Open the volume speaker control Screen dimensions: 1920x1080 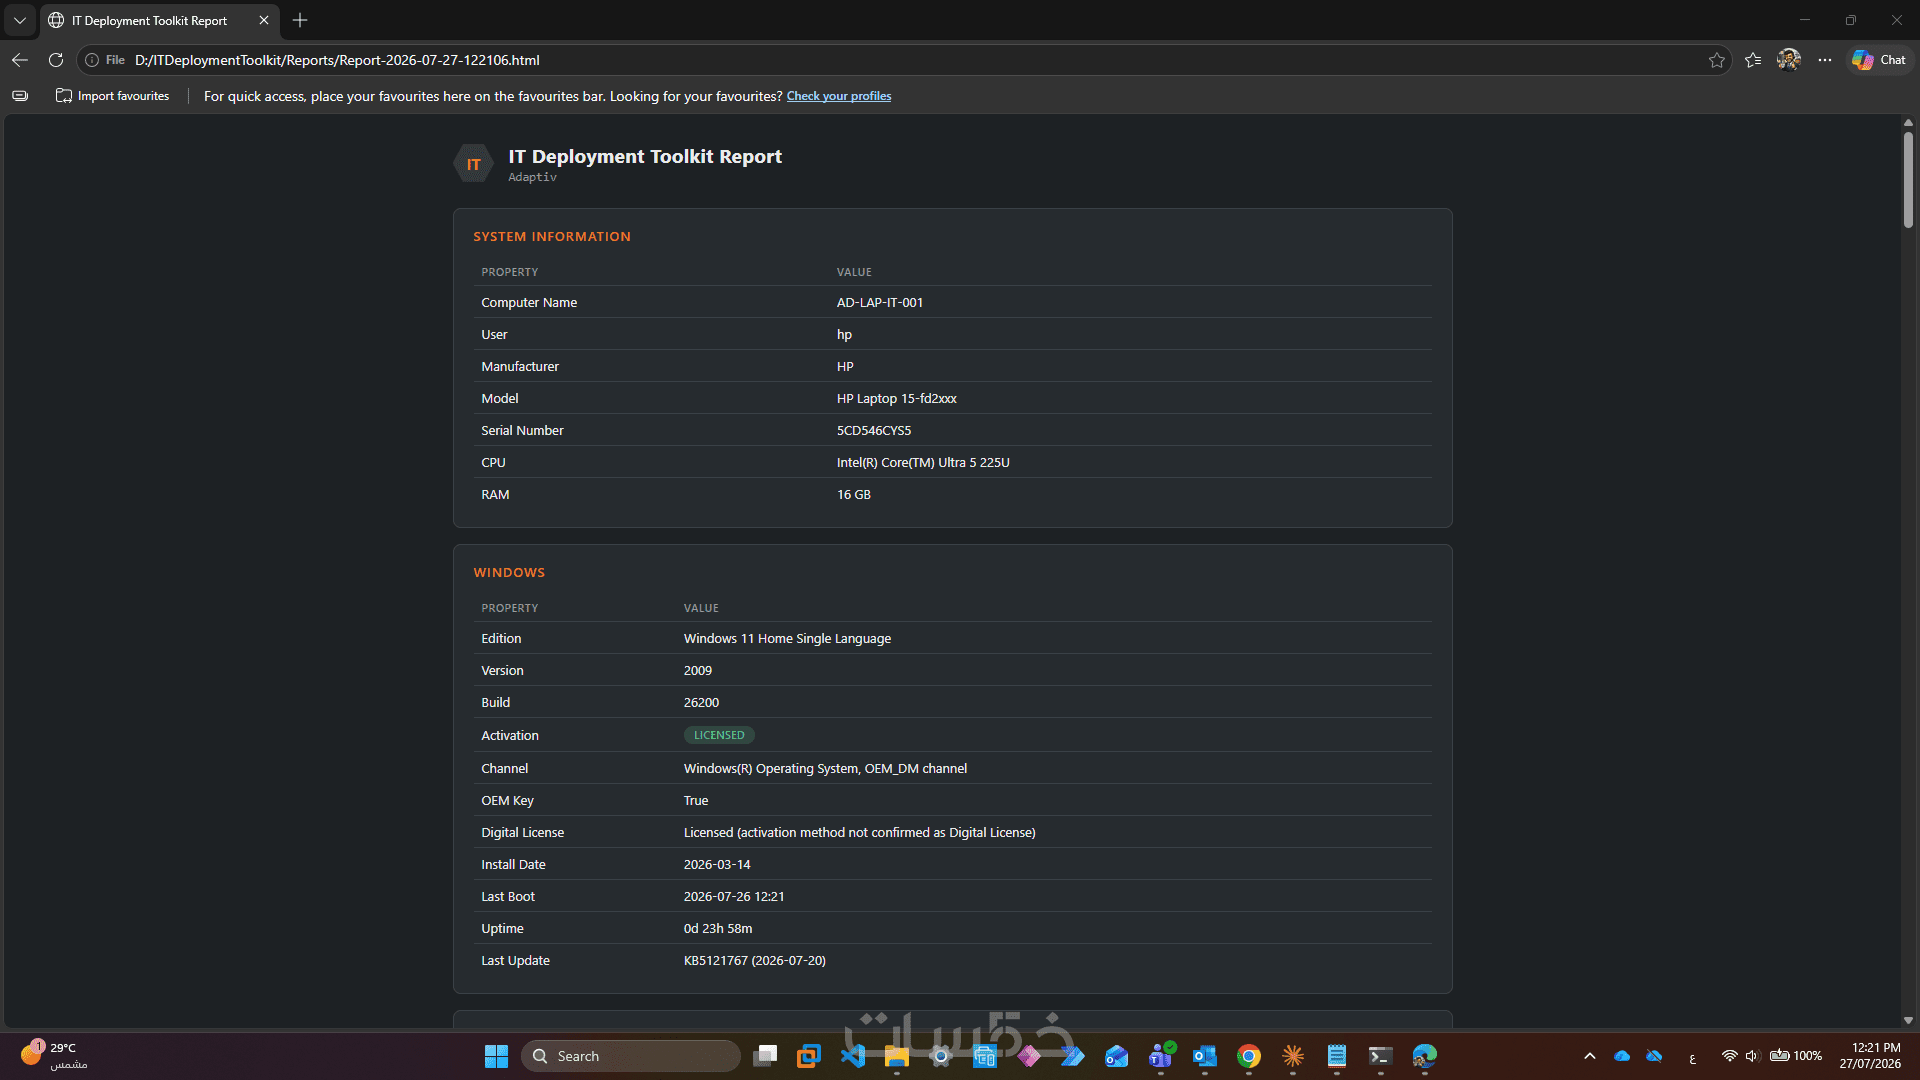[x=1752, y=1056]
